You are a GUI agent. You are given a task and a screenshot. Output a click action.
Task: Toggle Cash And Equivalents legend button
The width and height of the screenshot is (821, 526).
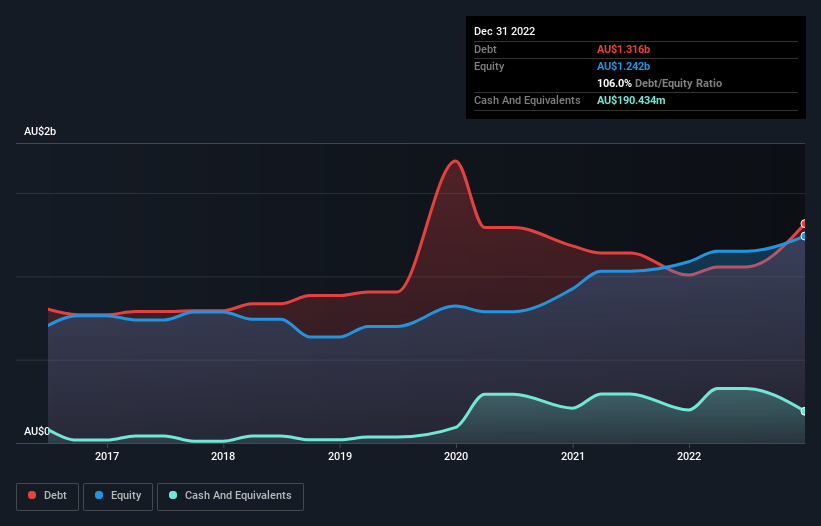[230, 496]
